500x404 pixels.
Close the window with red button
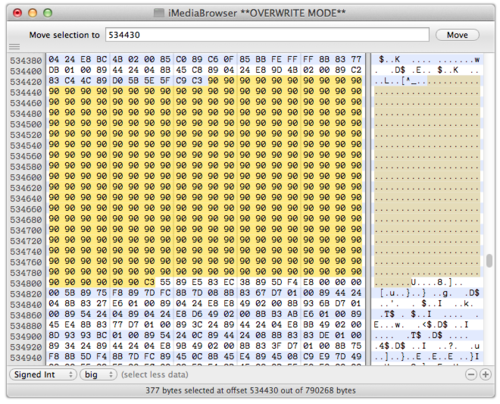(x=17, y=13)
